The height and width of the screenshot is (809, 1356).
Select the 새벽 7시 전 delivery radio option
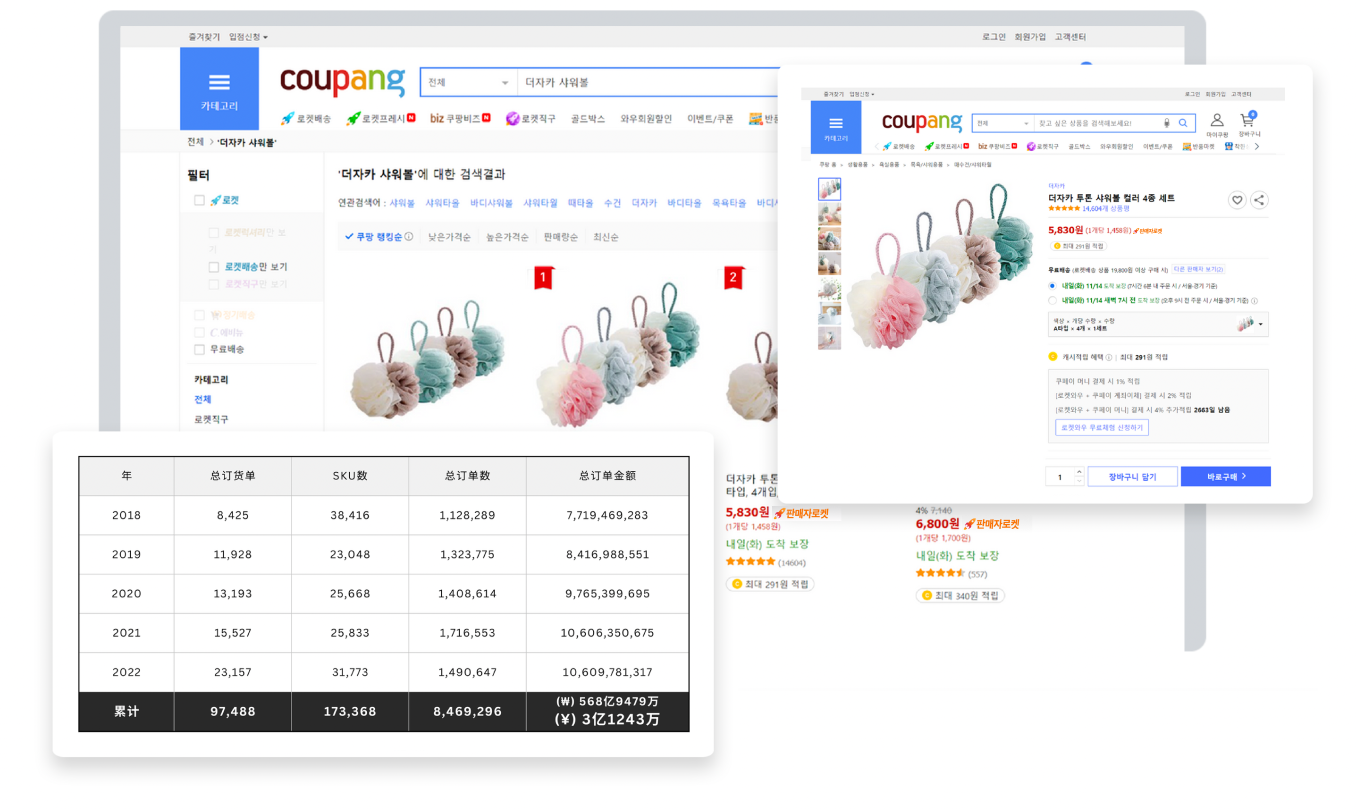1052,300
